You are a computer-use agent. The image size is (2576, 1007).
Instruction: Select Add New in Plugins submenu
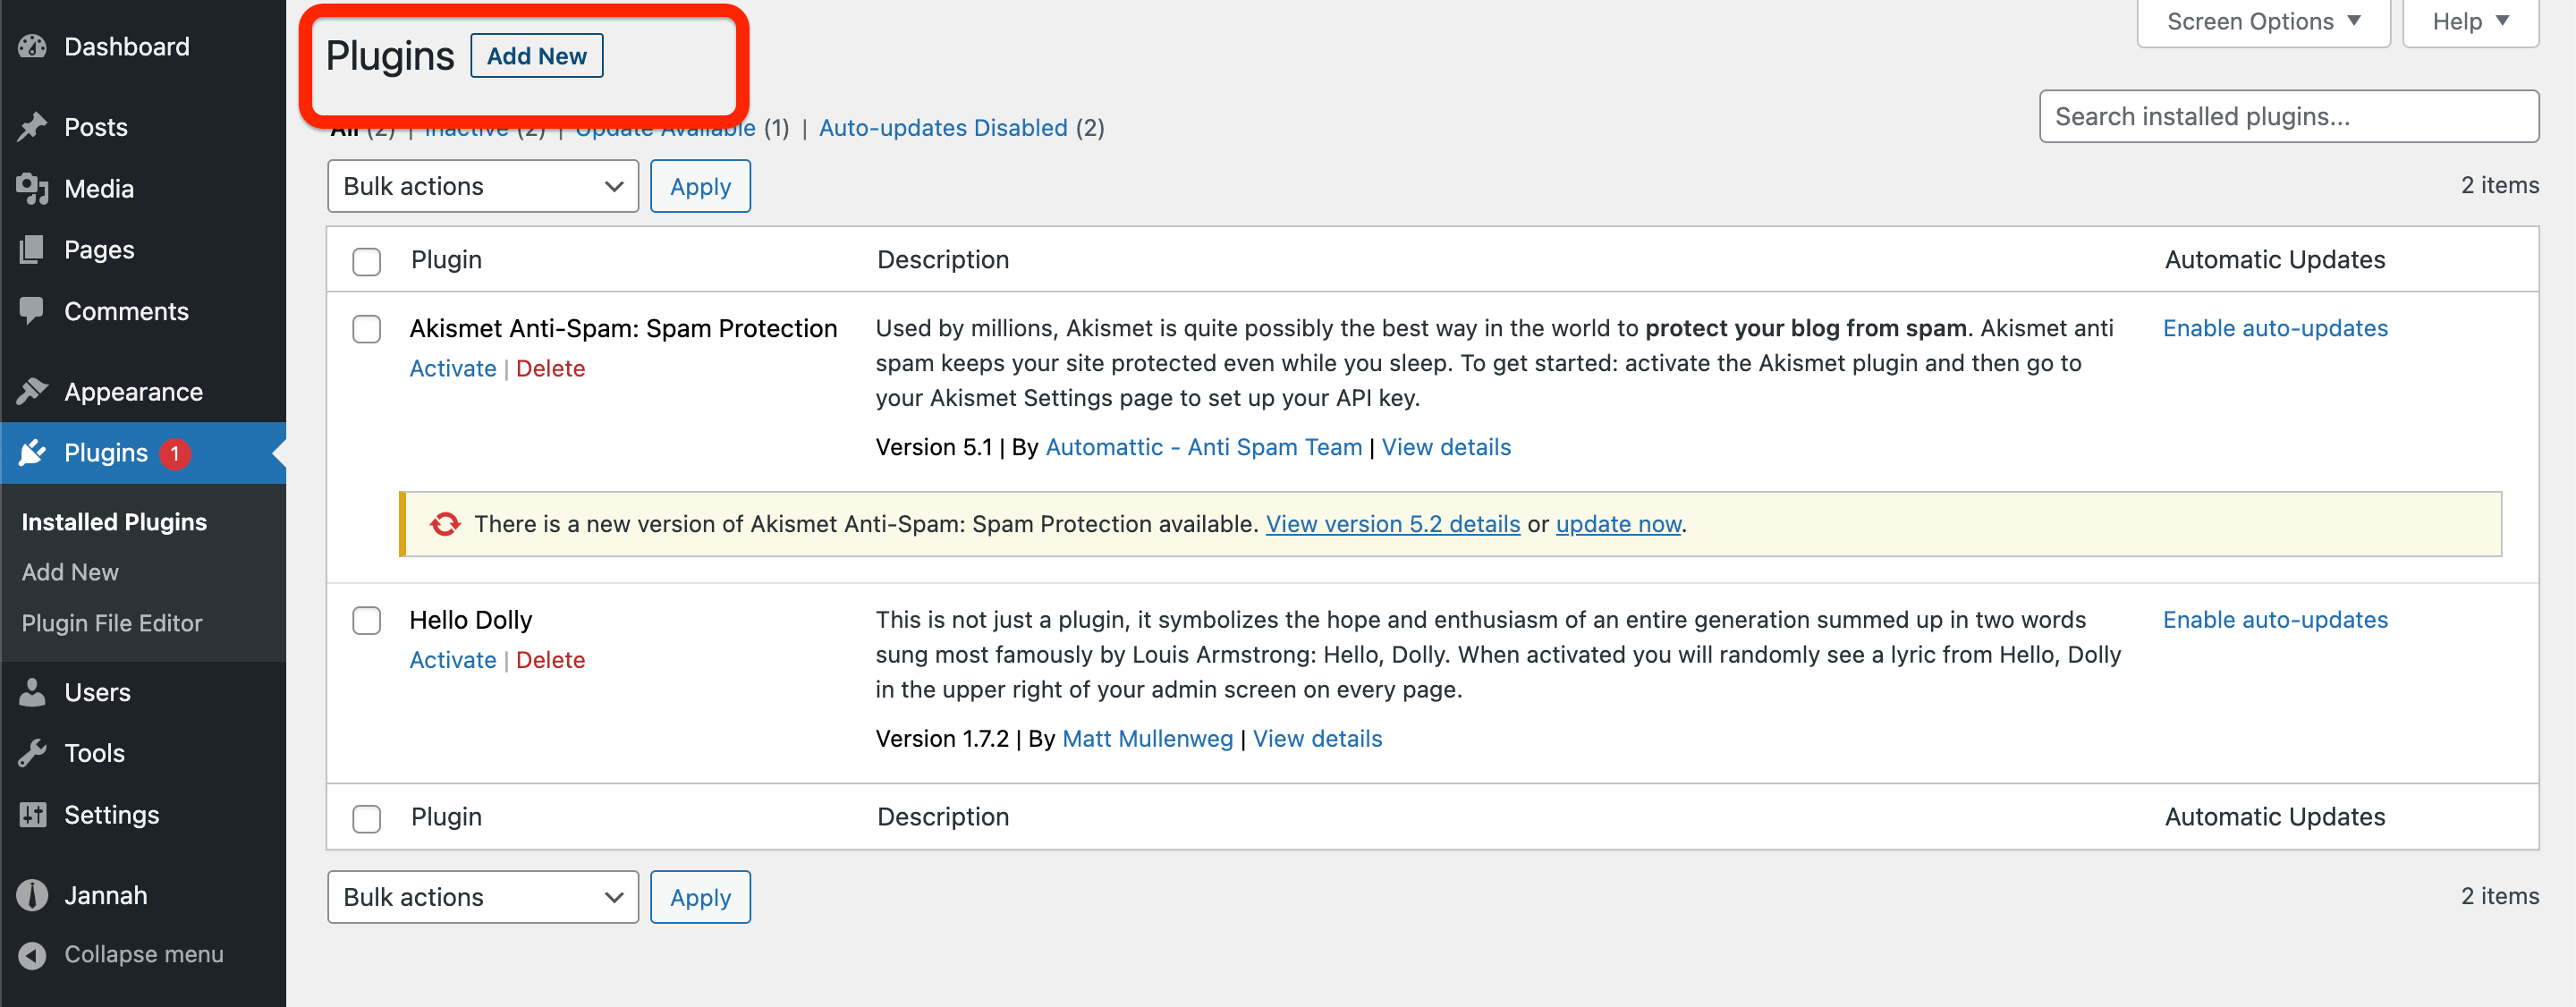[70, 572]
